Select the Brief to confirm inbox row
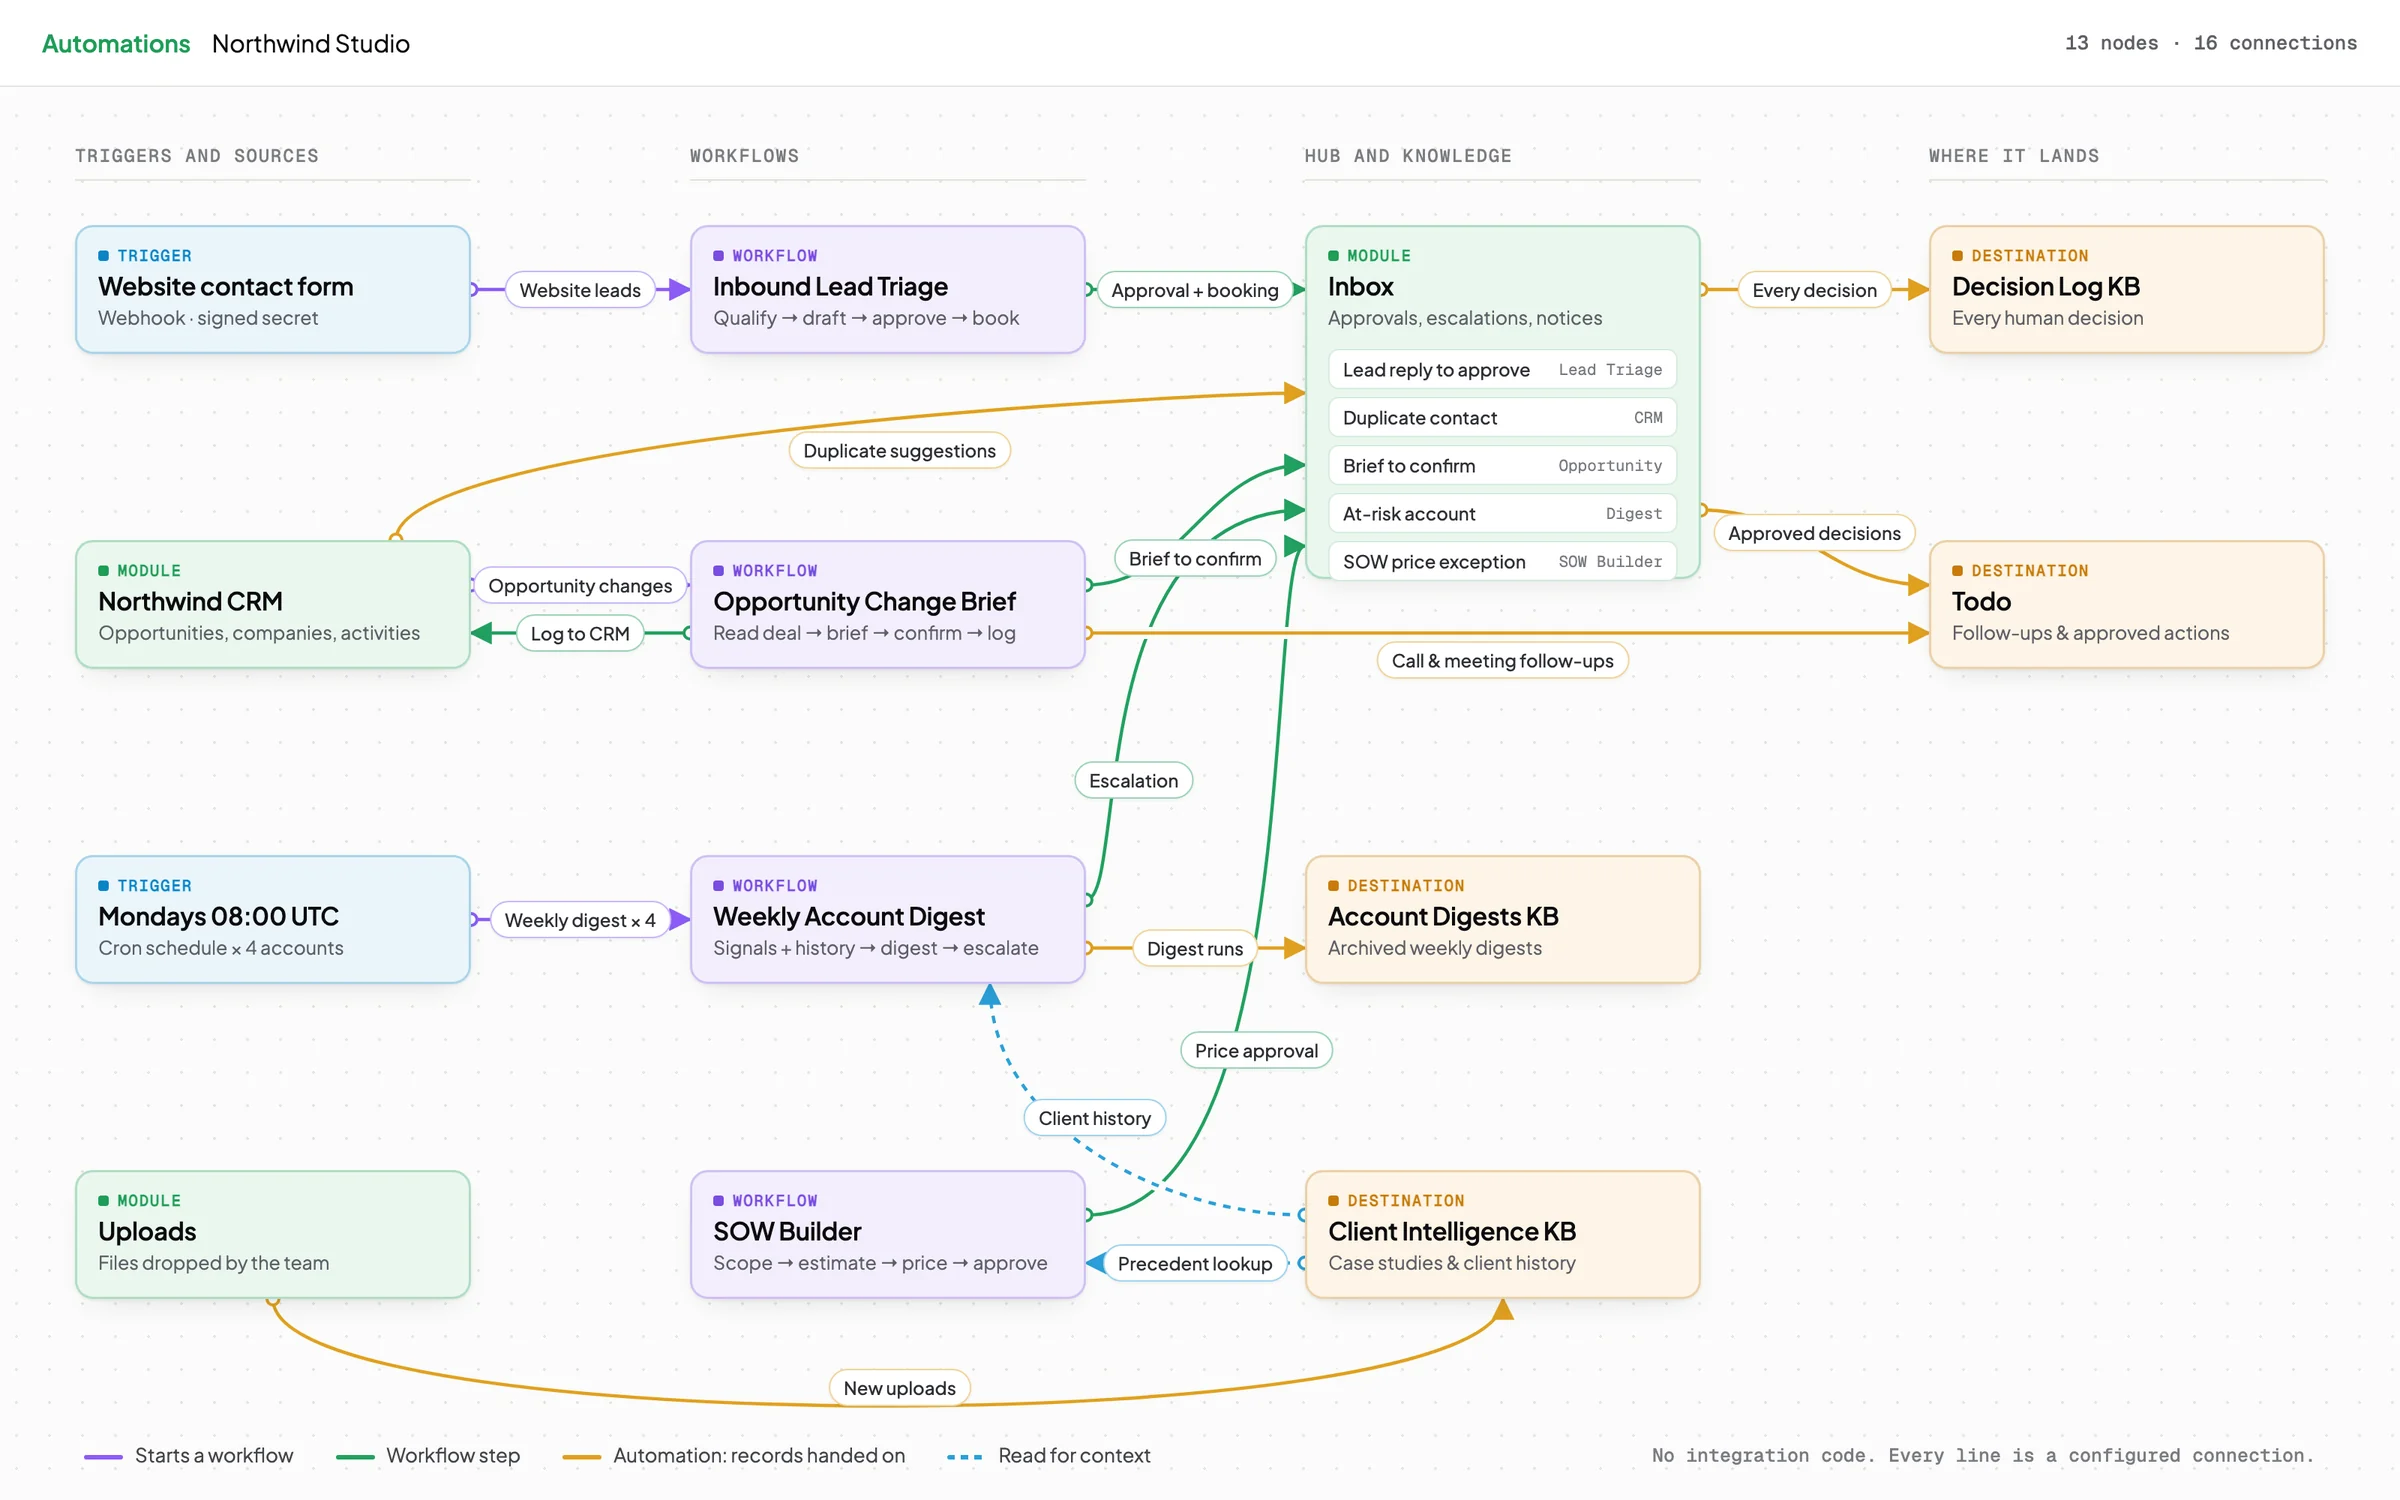 tap(1502, 466)
